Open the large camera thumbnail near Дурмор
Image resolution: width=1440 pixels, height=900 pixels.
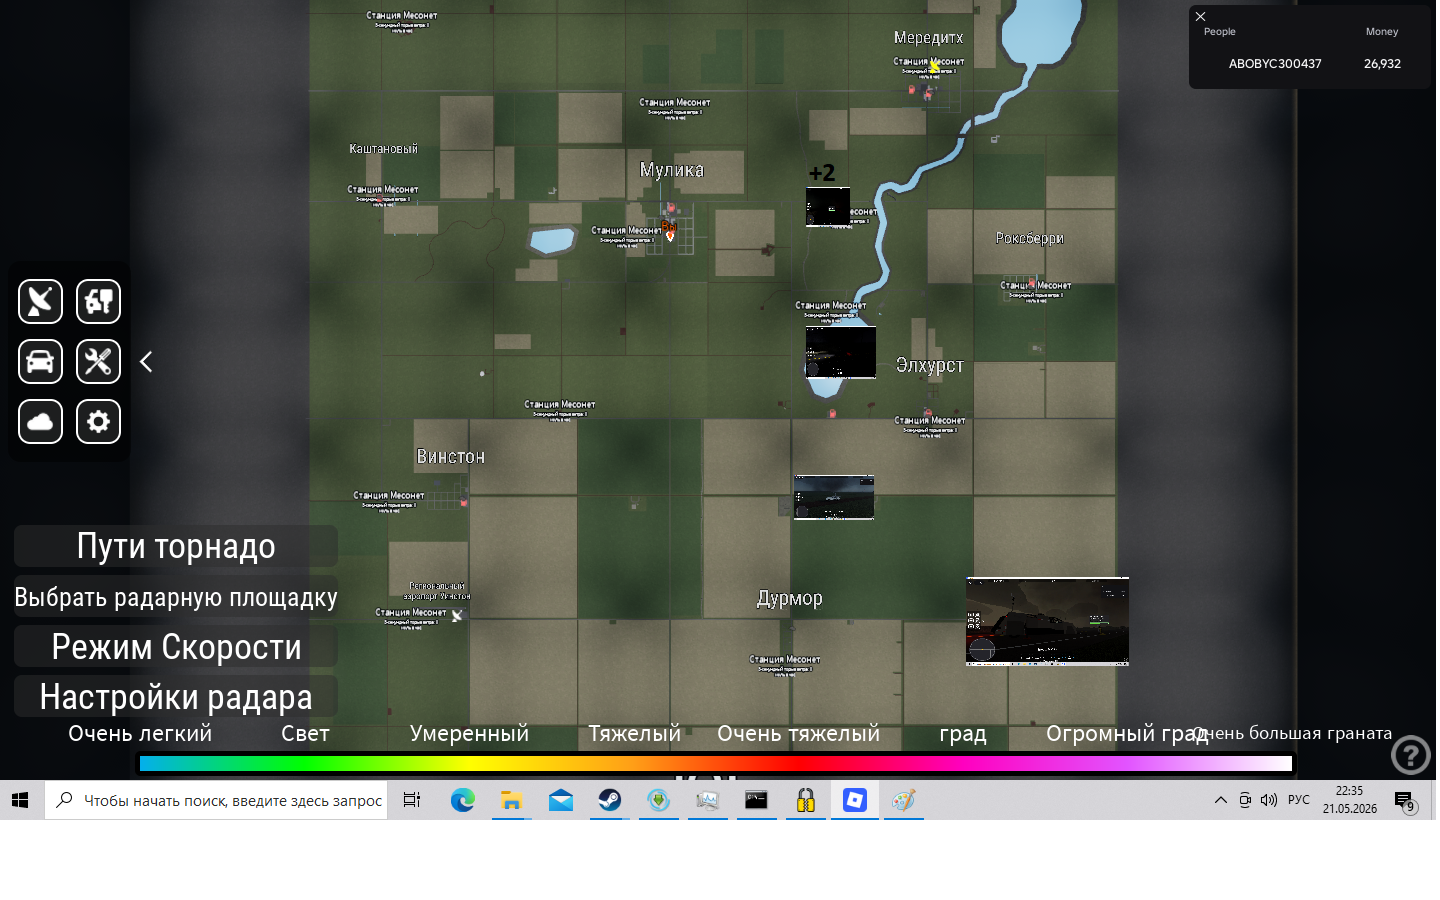1047,621
